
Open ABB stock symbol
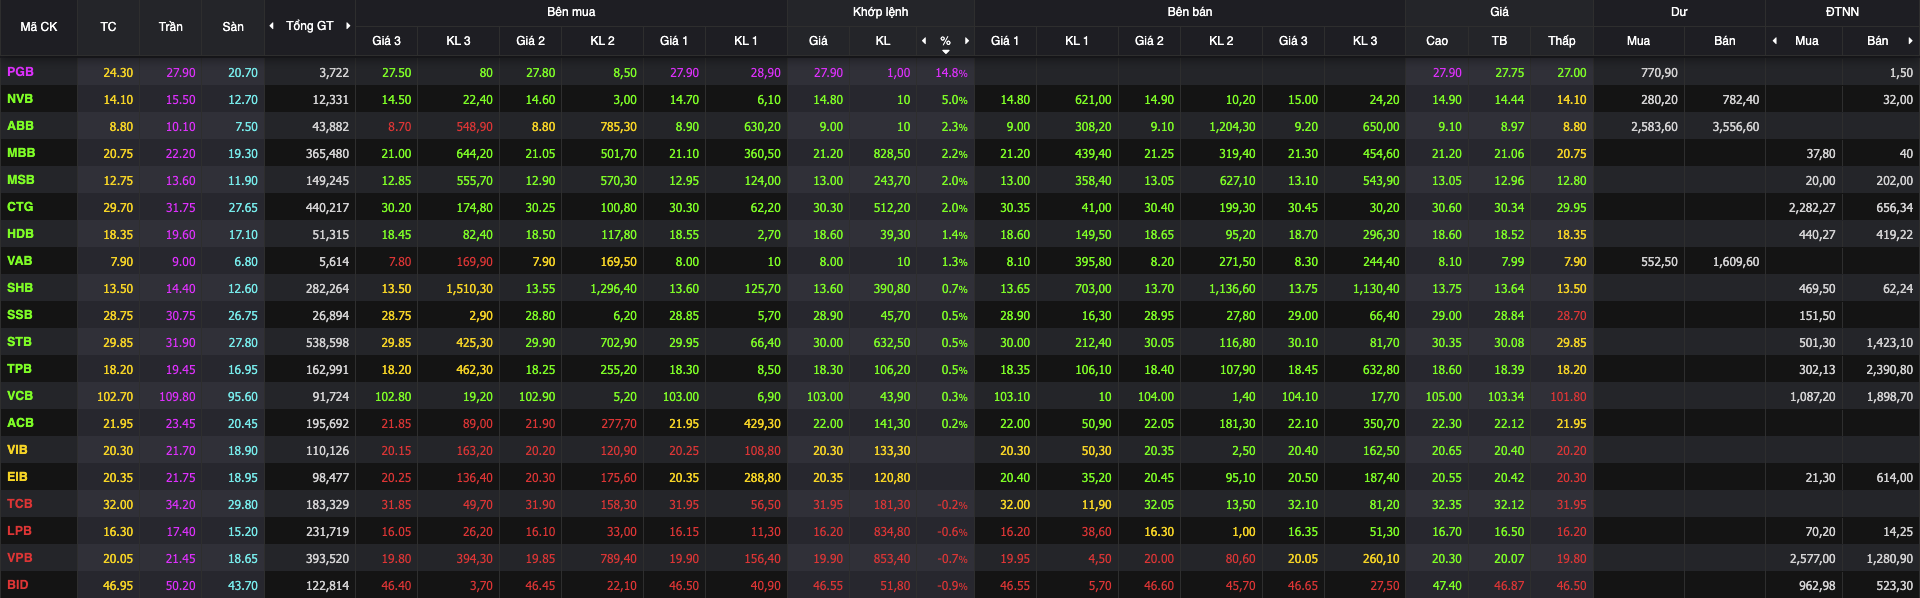coord(20,126)
